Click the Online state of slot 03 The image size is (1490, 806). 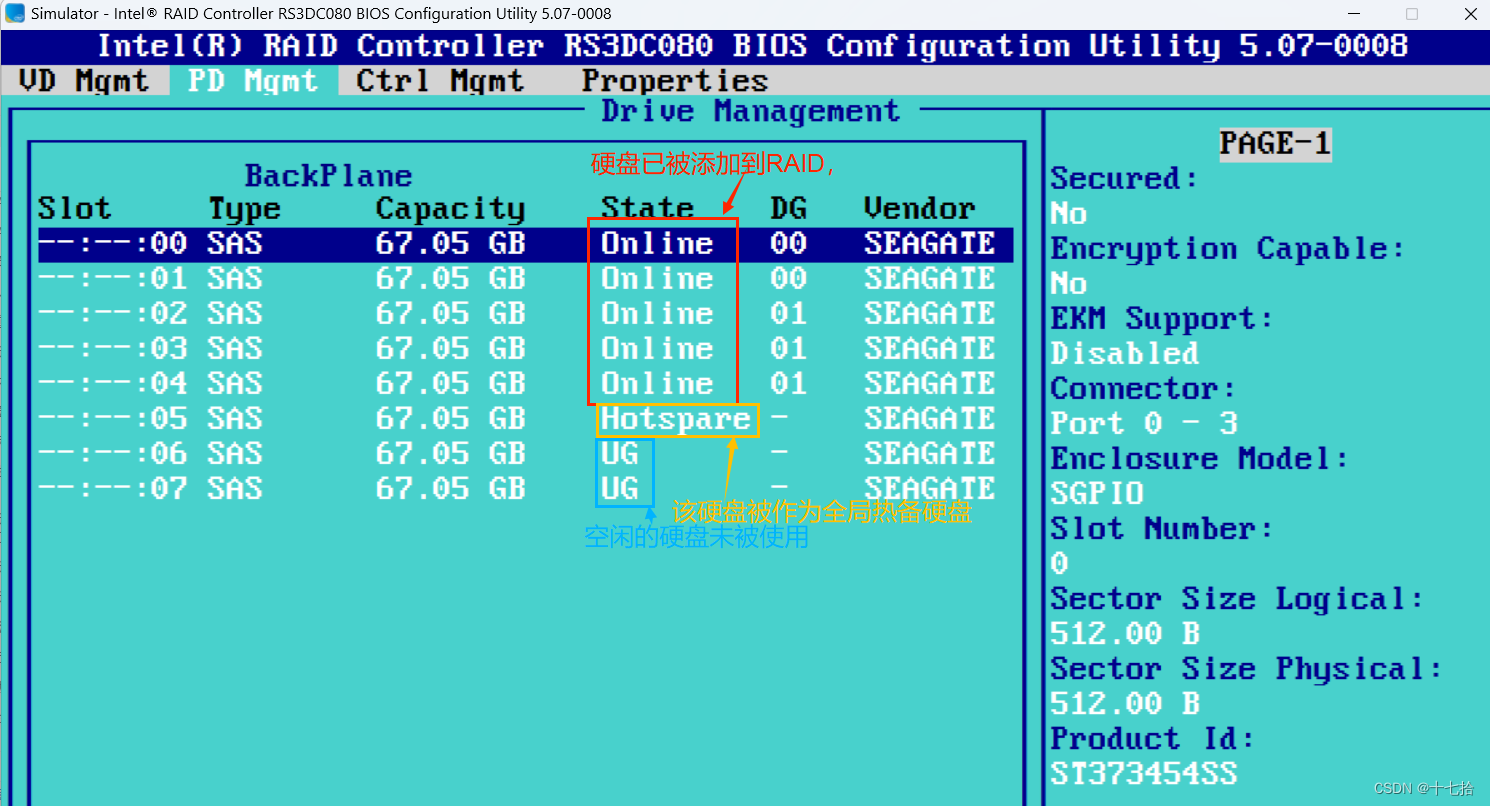657,349
